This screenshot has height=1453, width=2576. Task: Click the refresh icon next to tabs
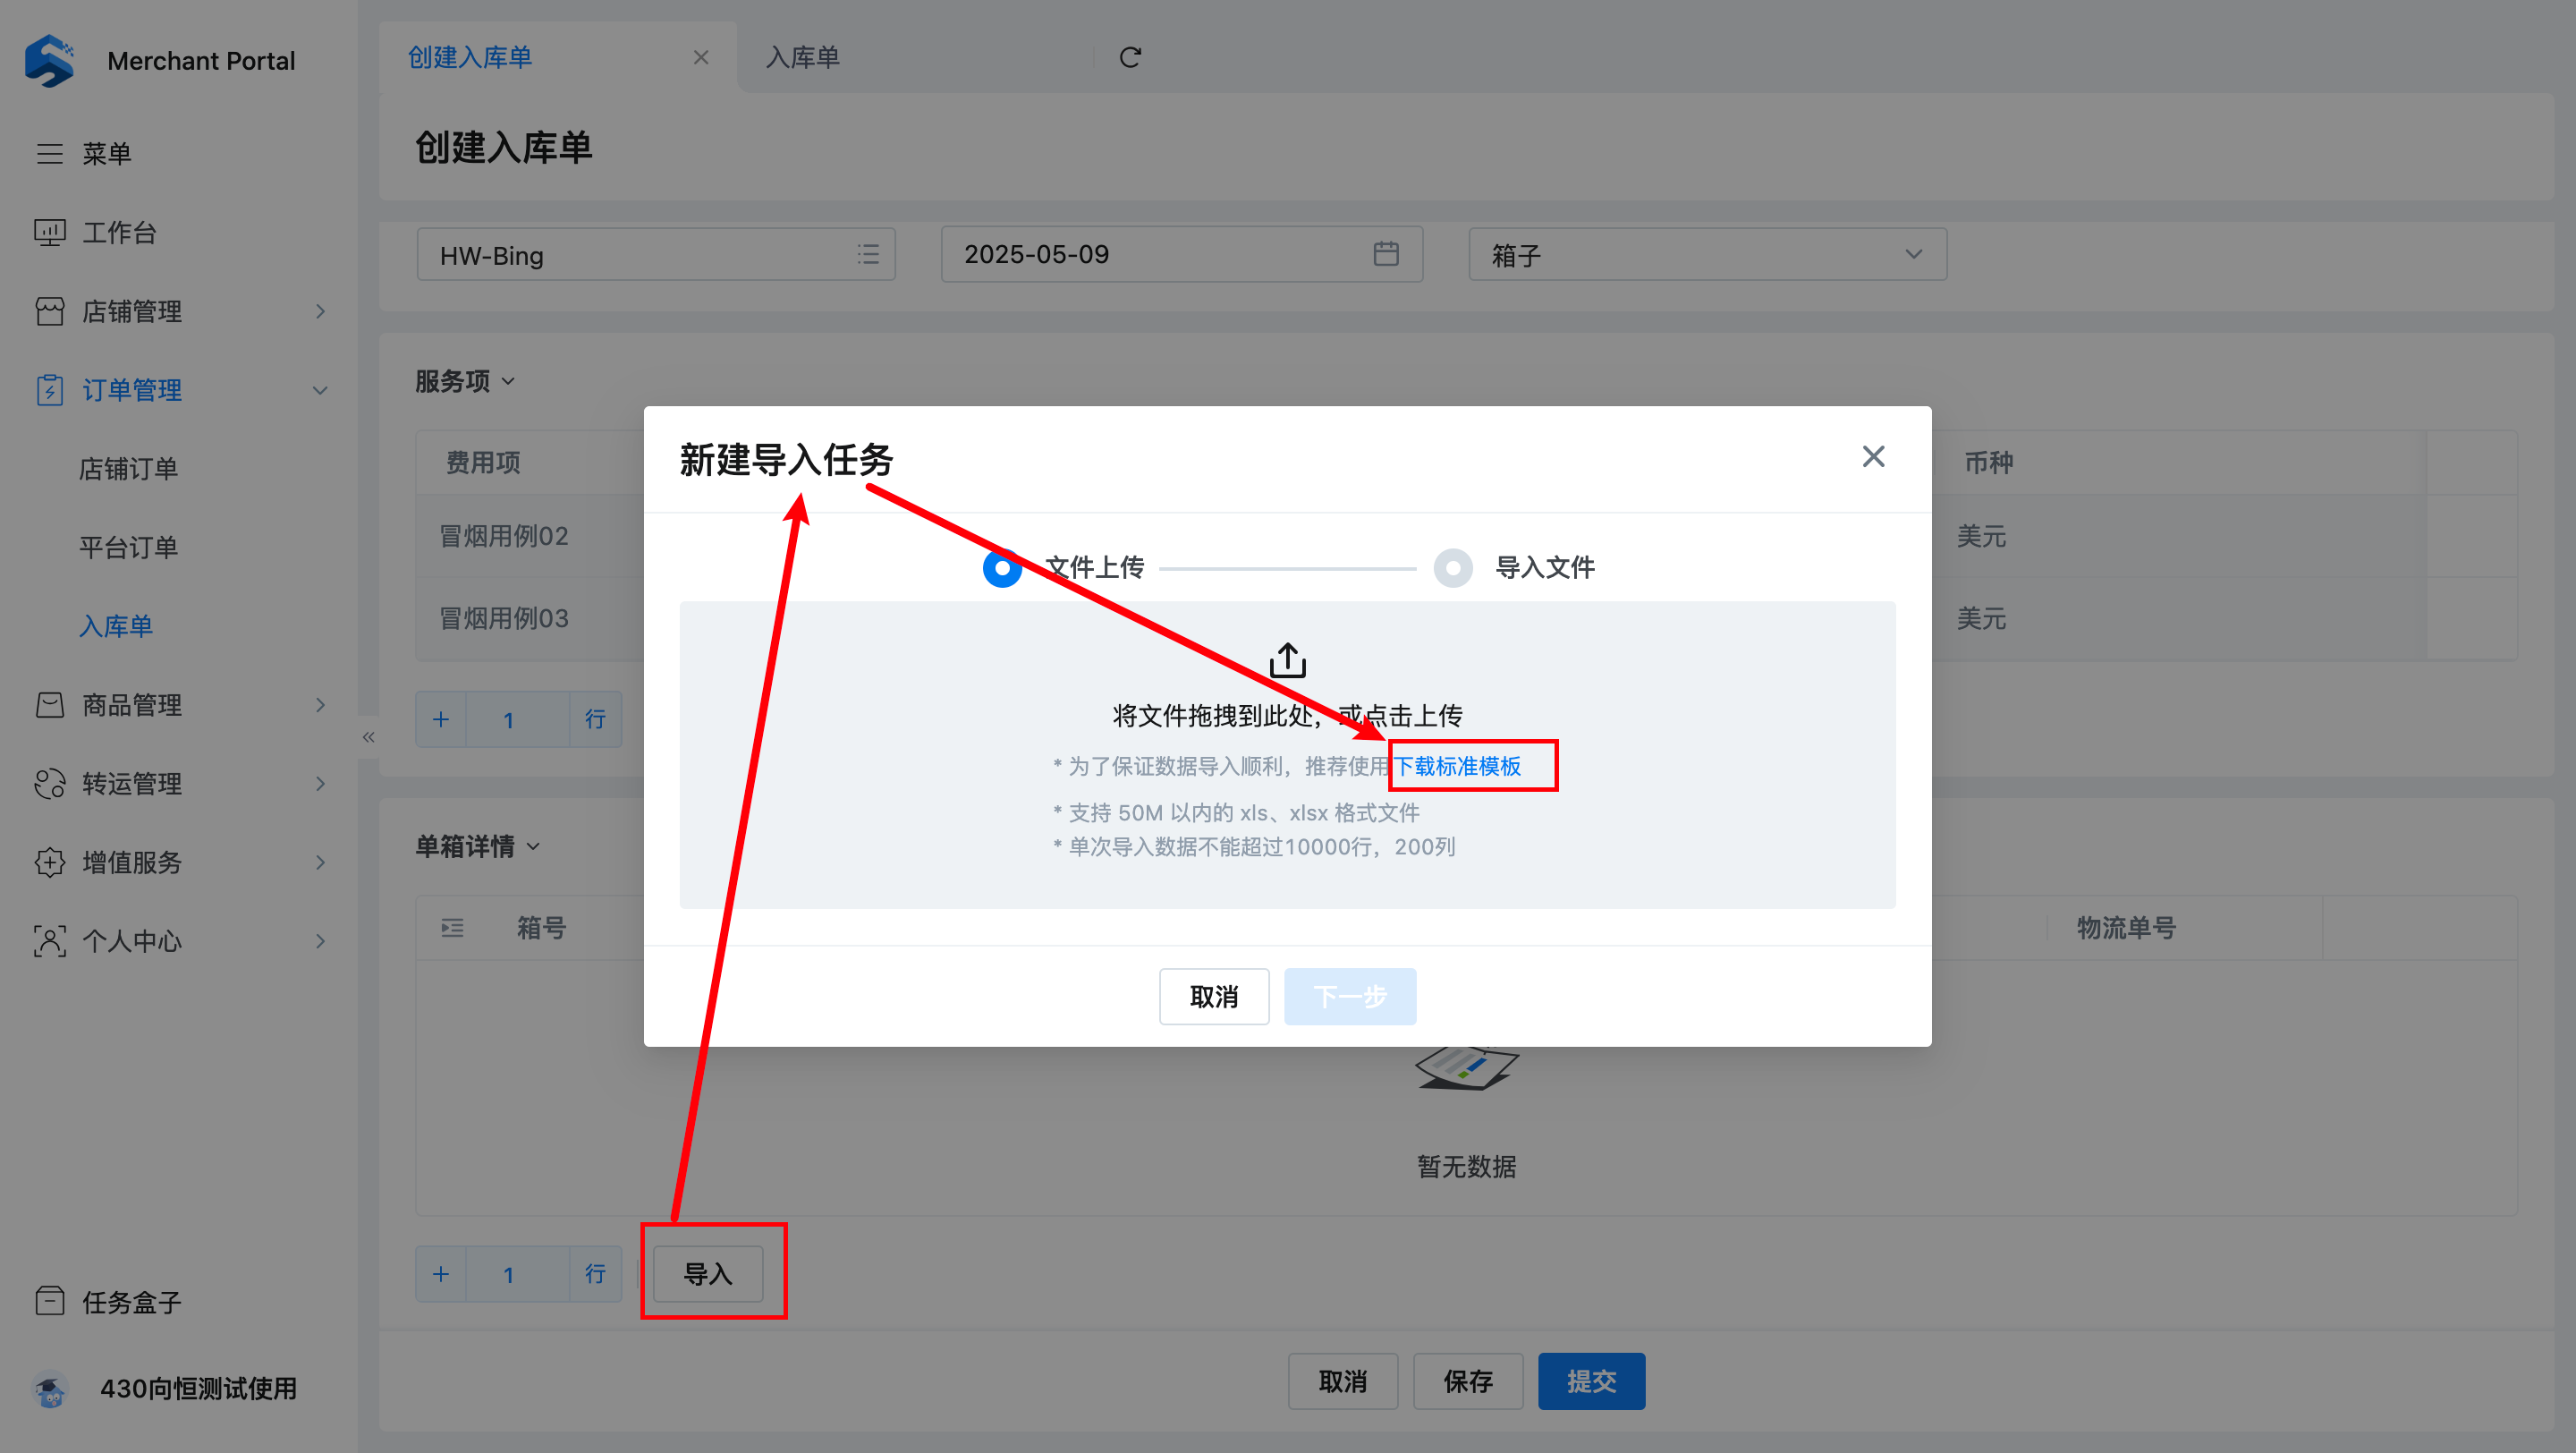click(1130, 58)
